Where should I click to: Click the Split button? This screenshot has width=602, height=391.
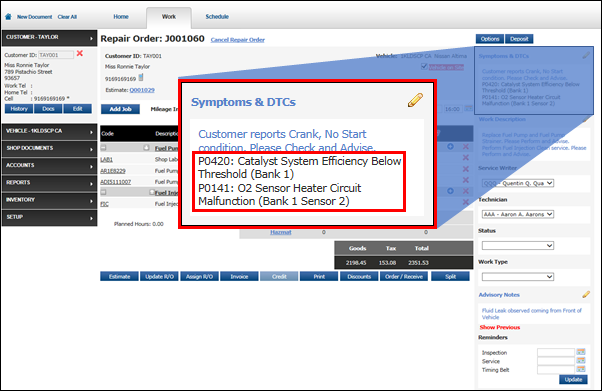[450, 277]
